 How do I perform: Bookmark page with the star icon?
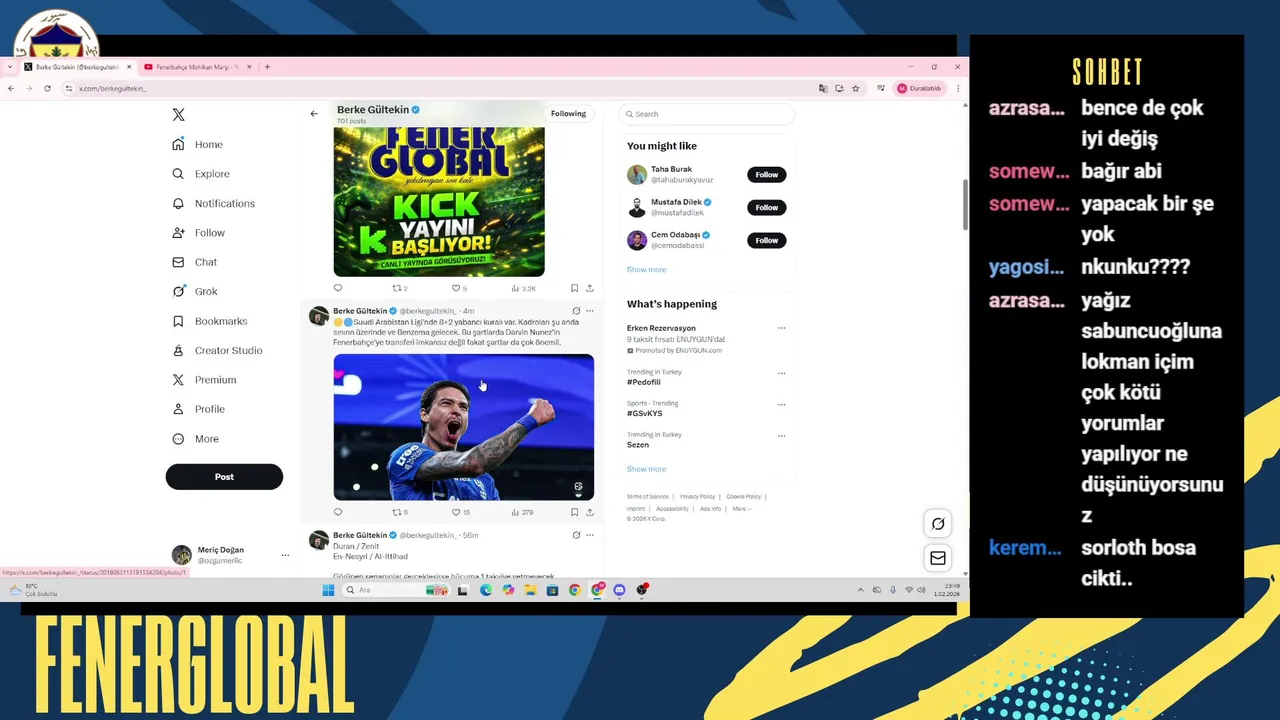coord(856,88)
